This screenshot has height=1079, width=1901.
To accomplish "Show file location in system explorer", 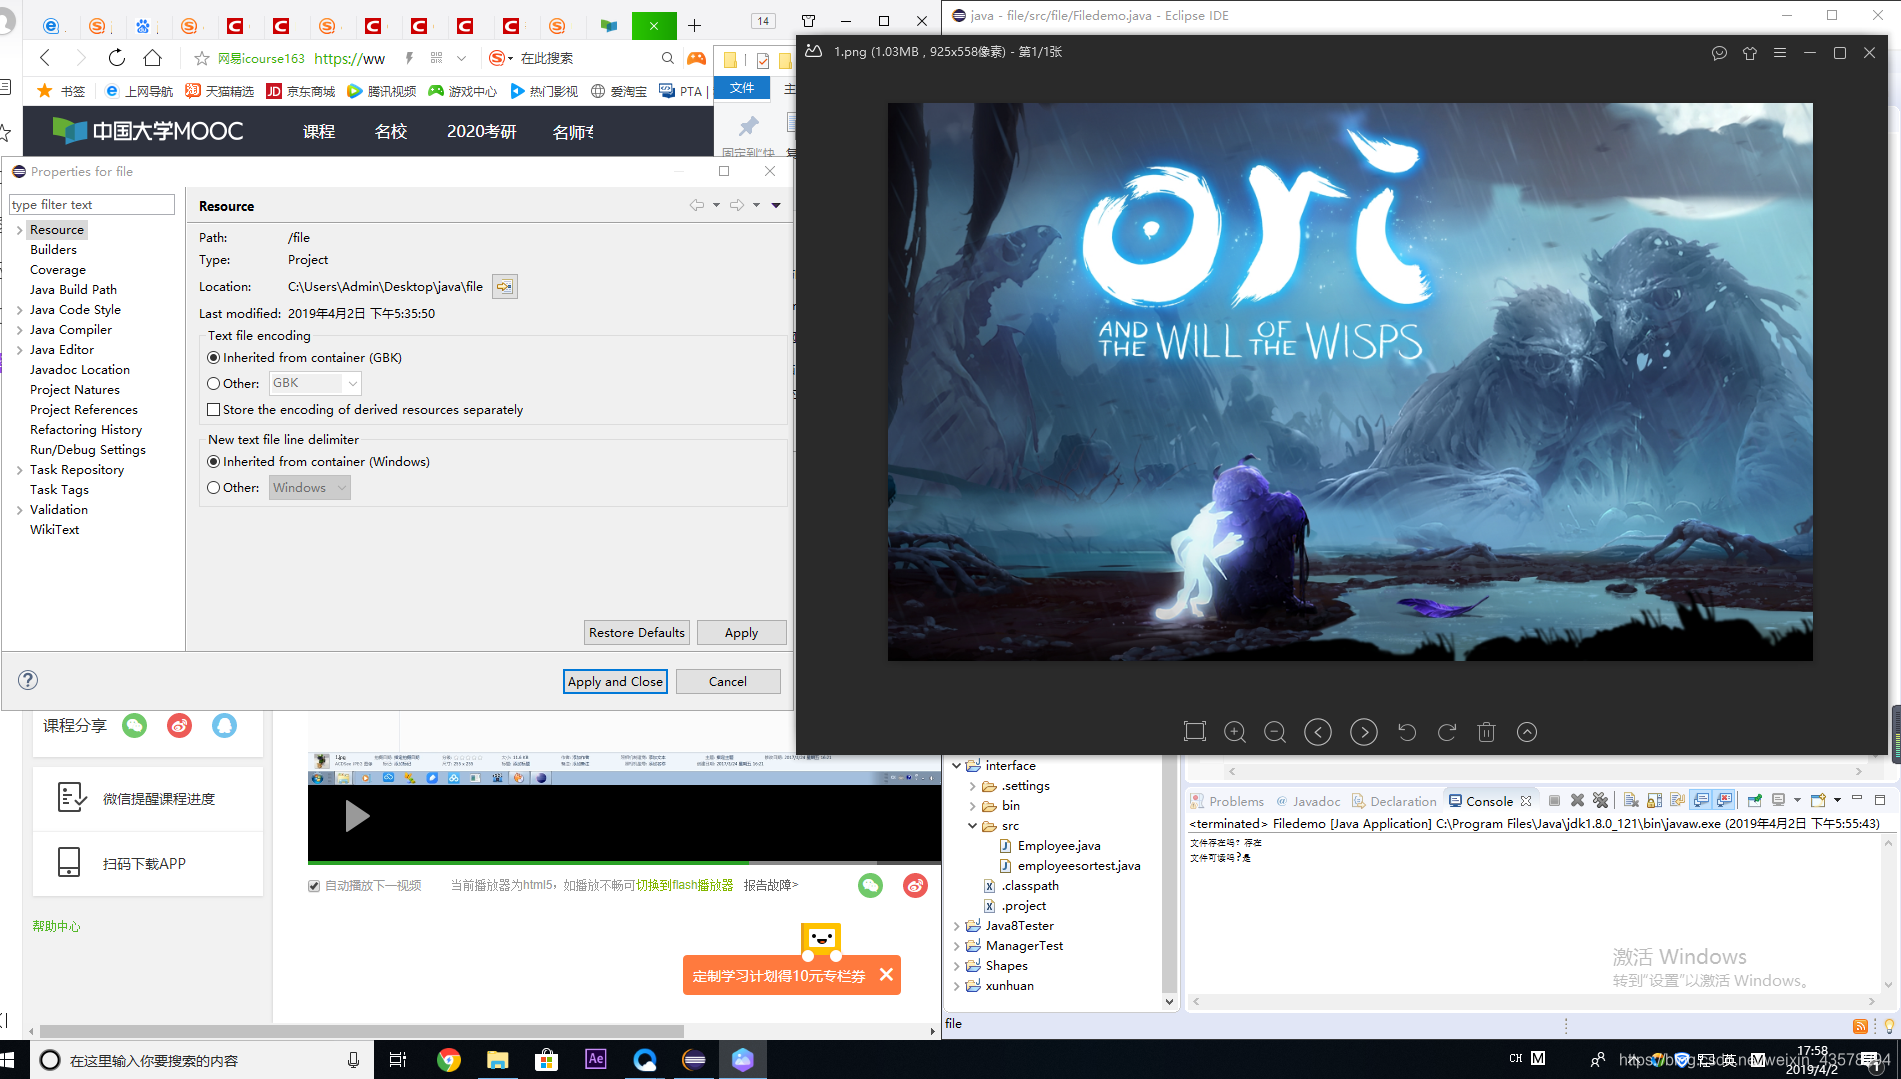I will pos(505,287).
